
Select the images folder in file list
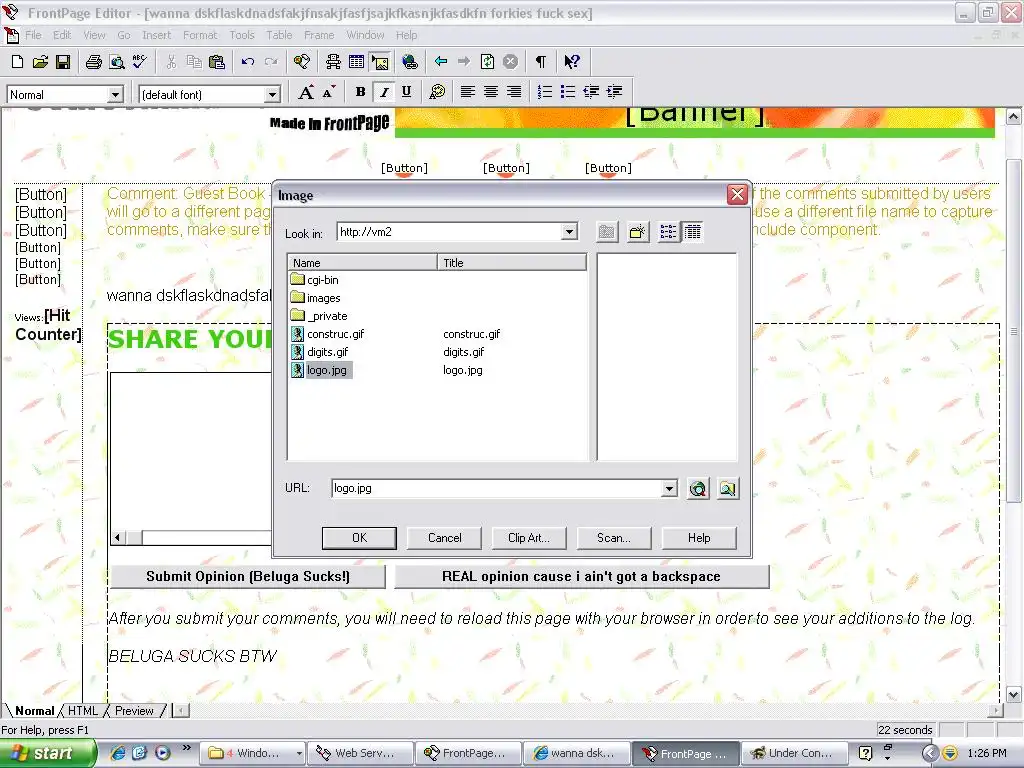point(316,298)
